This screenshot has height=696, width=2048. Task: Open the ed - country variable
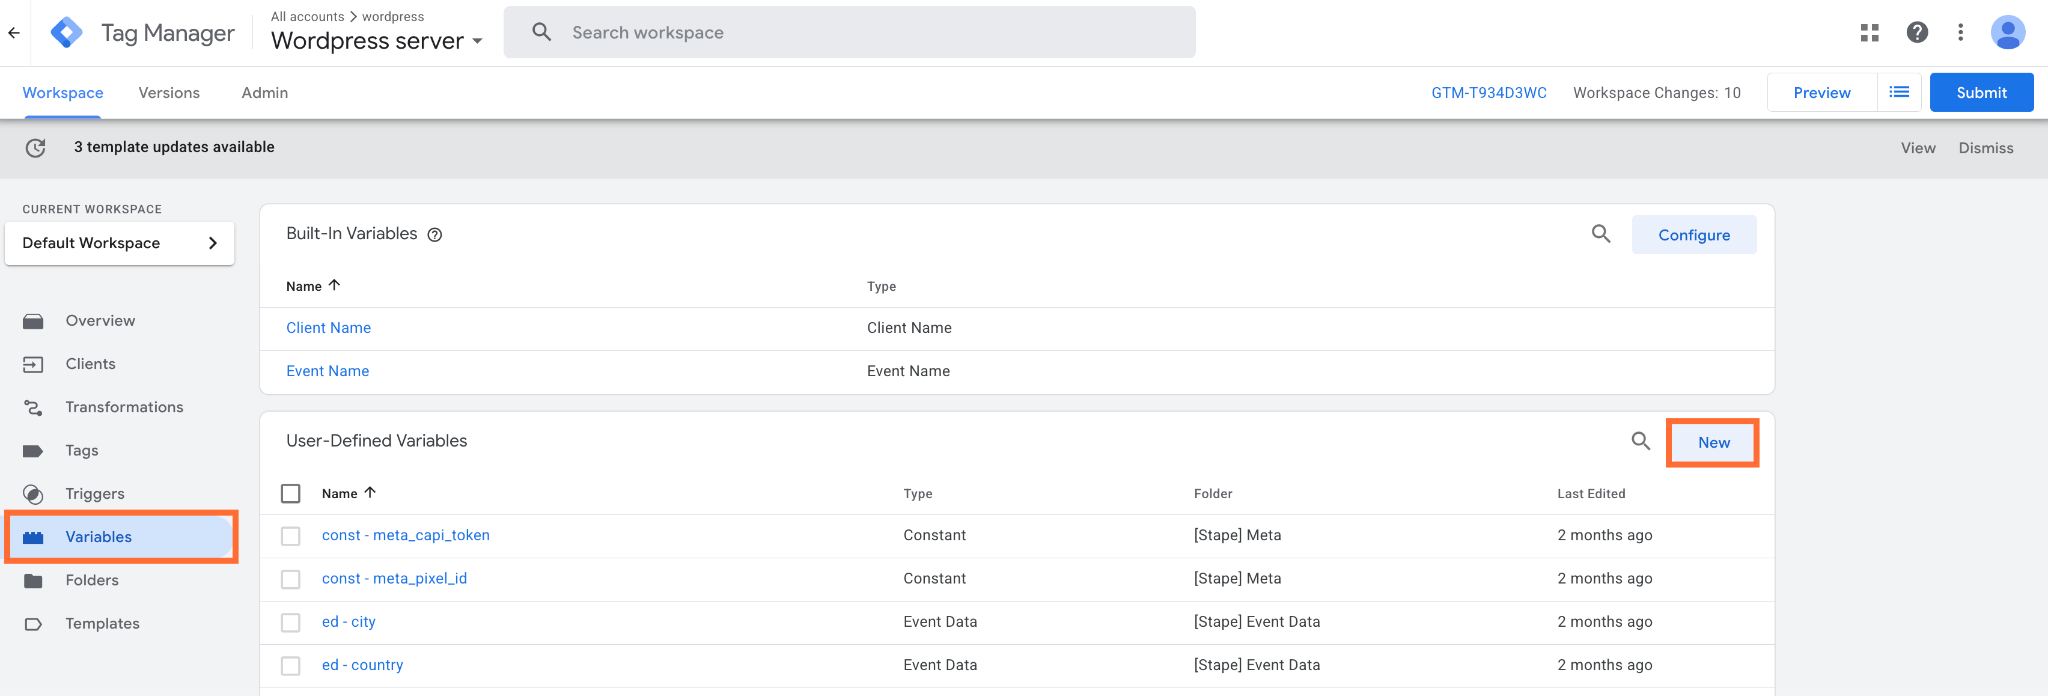pyautogui.click(x=363, y=665)
